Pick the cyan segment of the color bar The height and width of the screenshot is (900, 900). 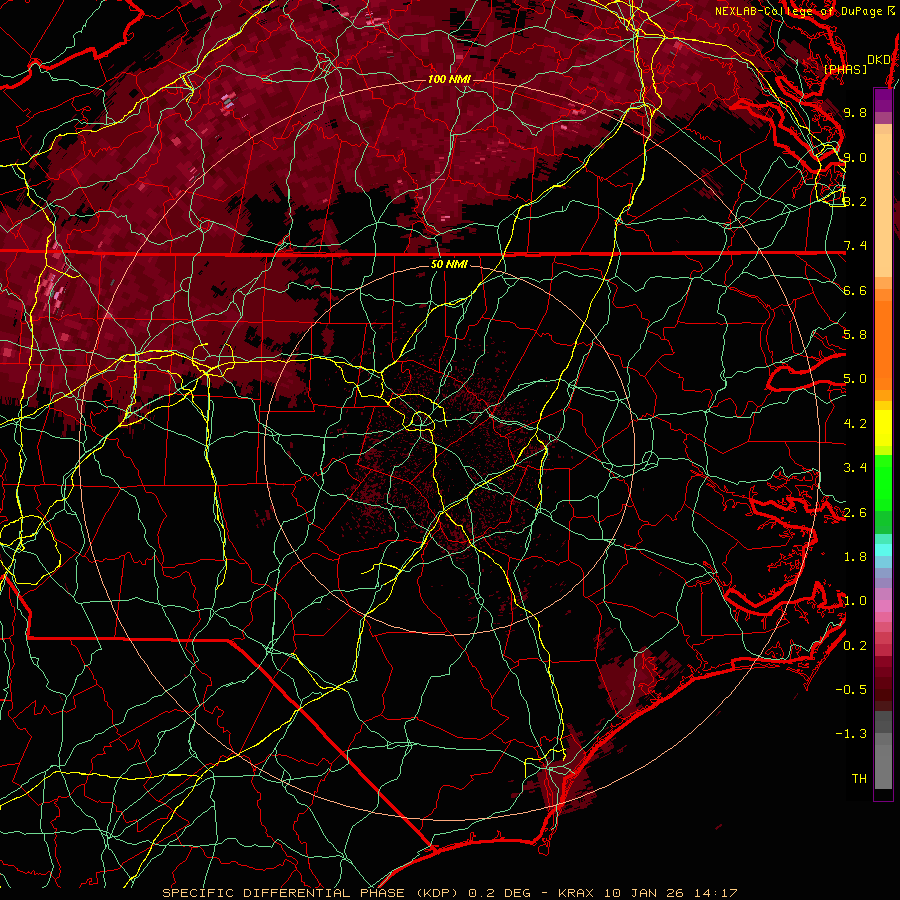click(883, 550)
